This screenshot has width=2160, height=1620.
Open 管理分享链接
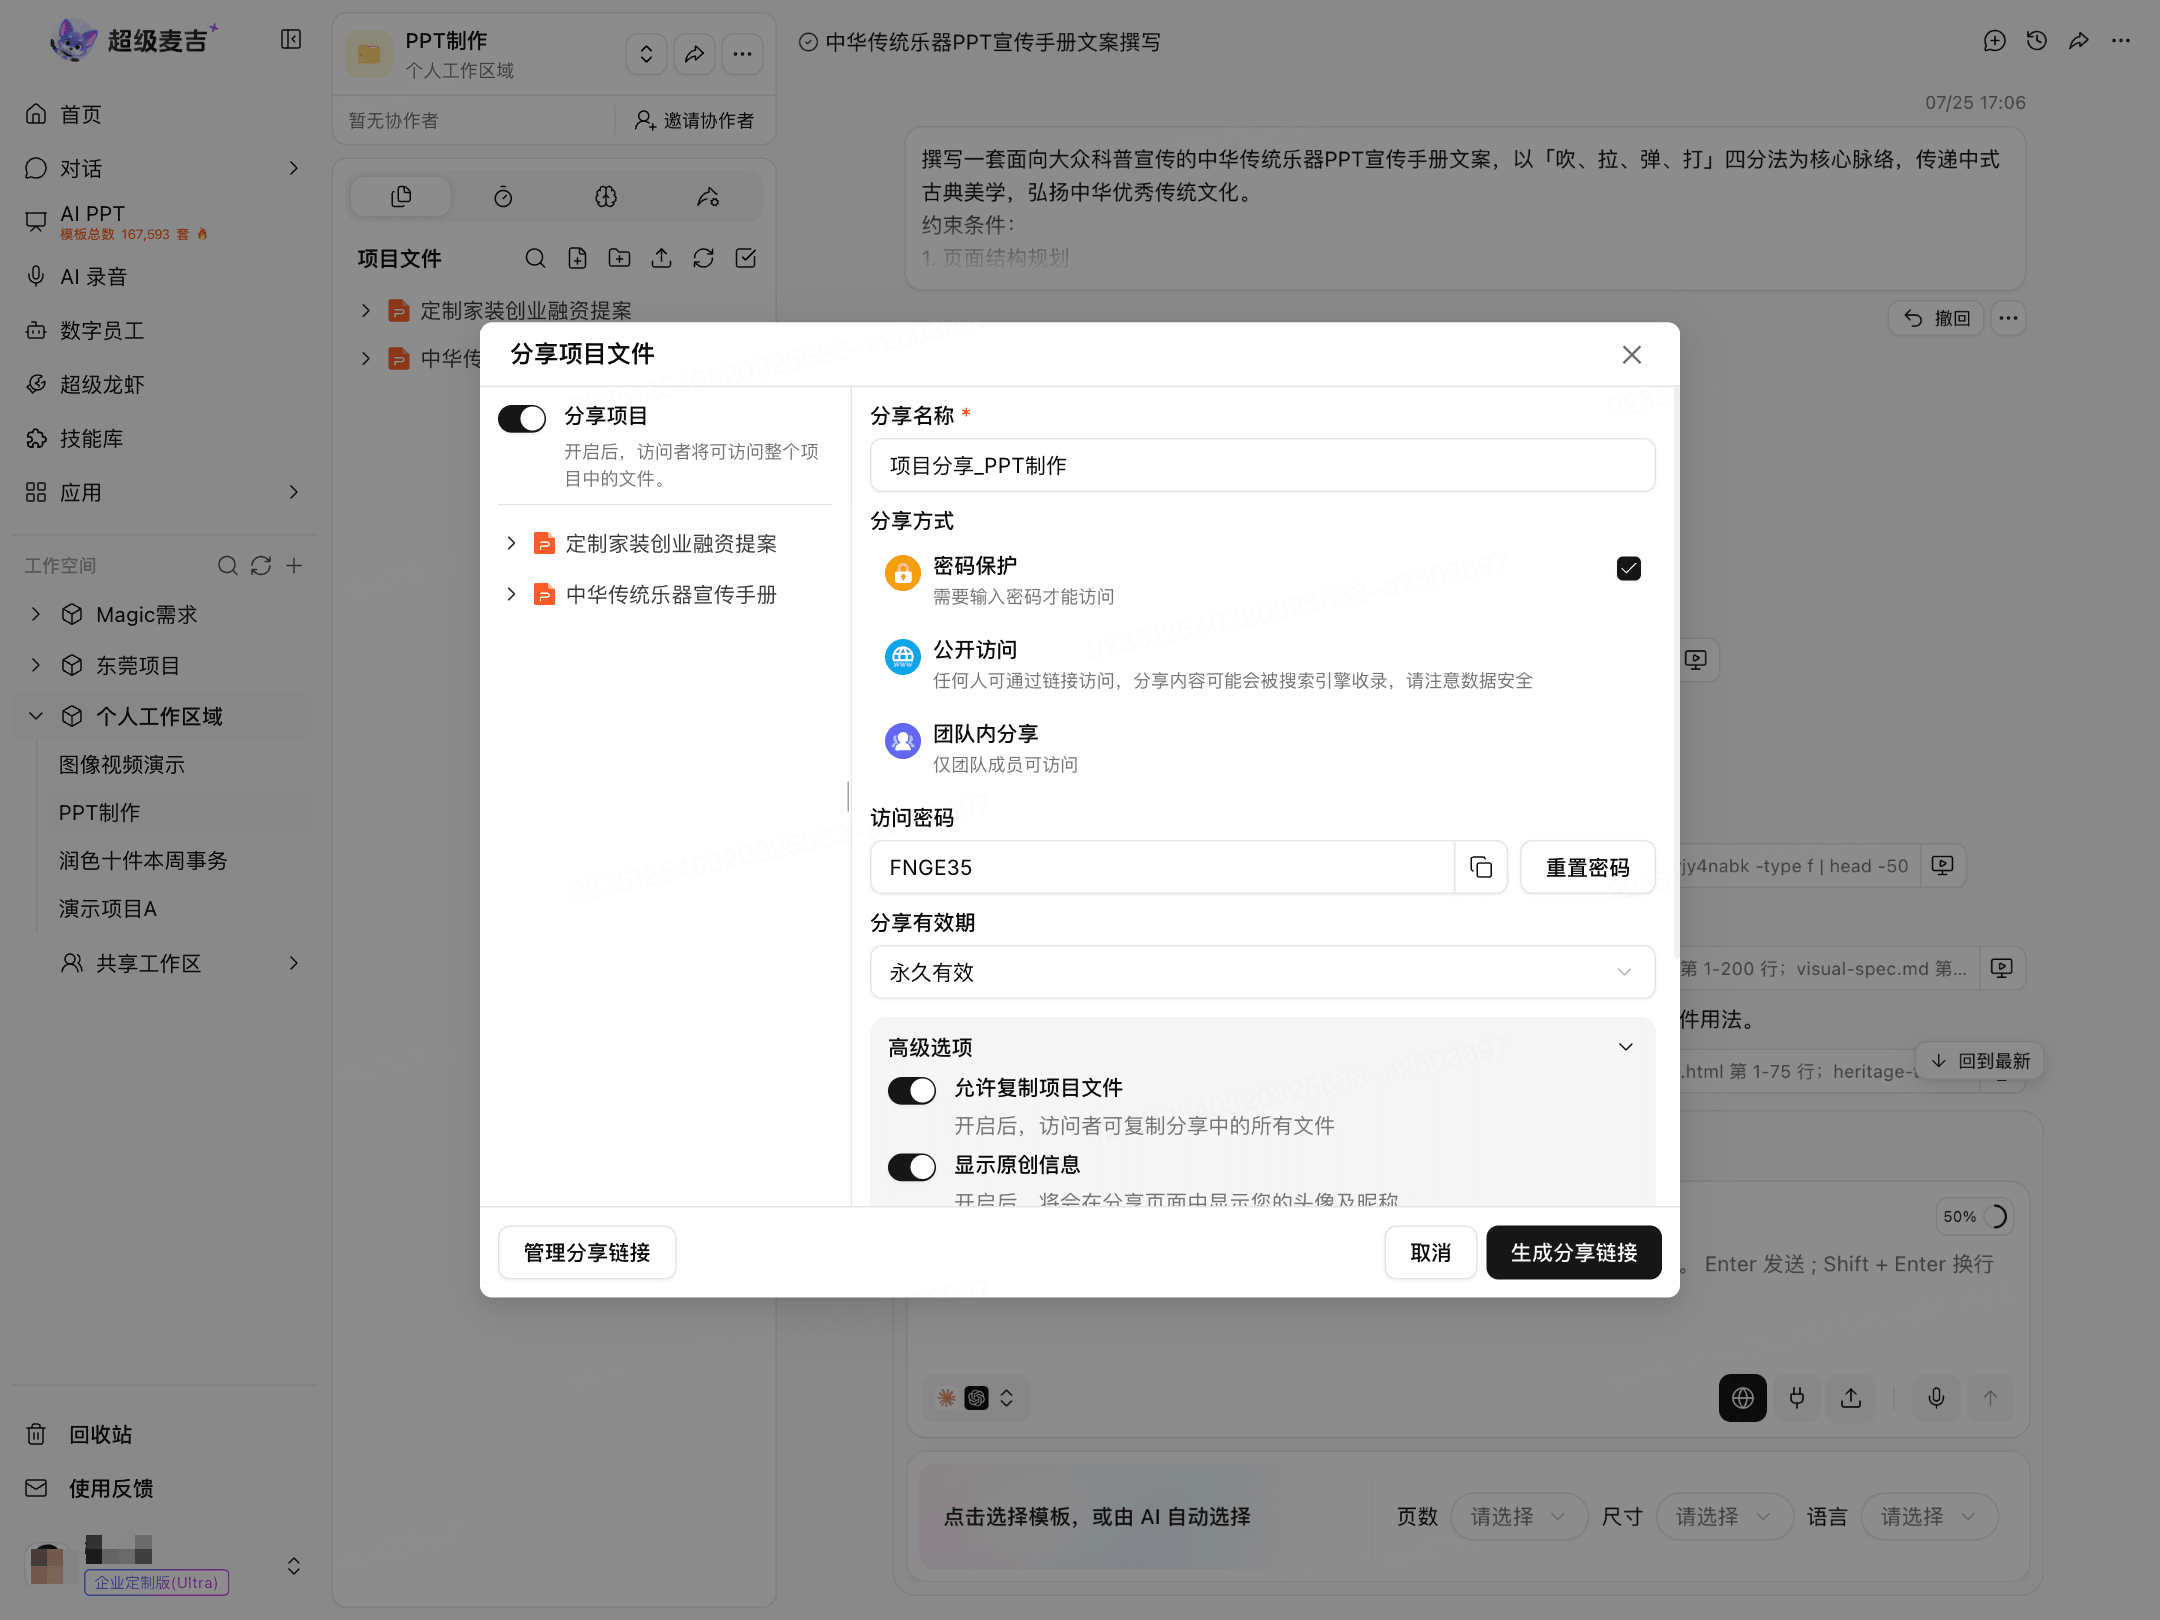tap(587, 1253)
